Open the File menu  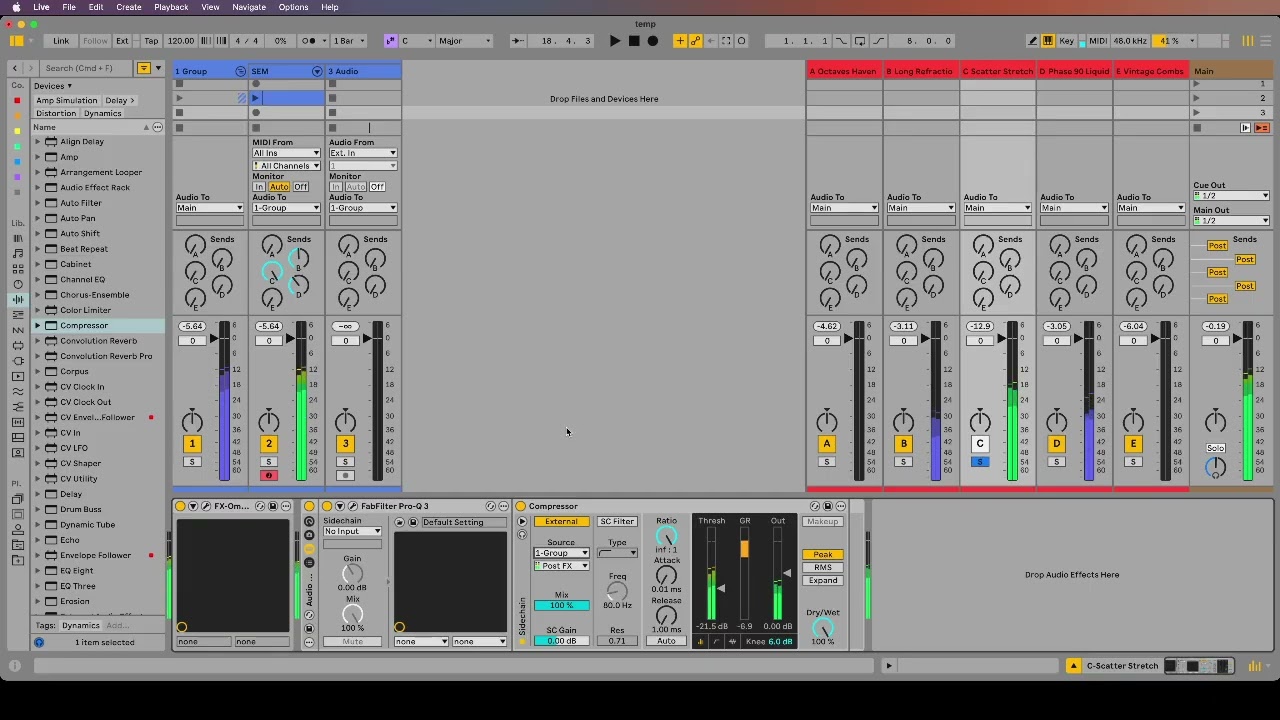[x=69, y=7]
